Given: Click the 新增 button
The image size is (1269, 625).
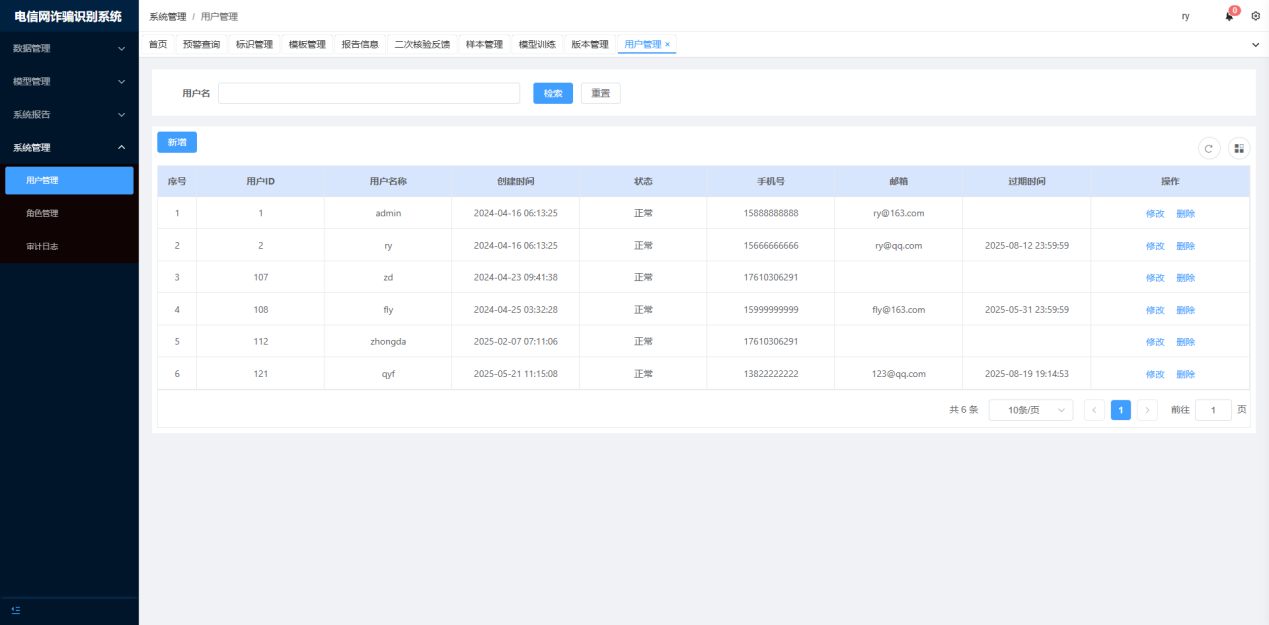Looking at the screenshot, I should tap(177, 142).
